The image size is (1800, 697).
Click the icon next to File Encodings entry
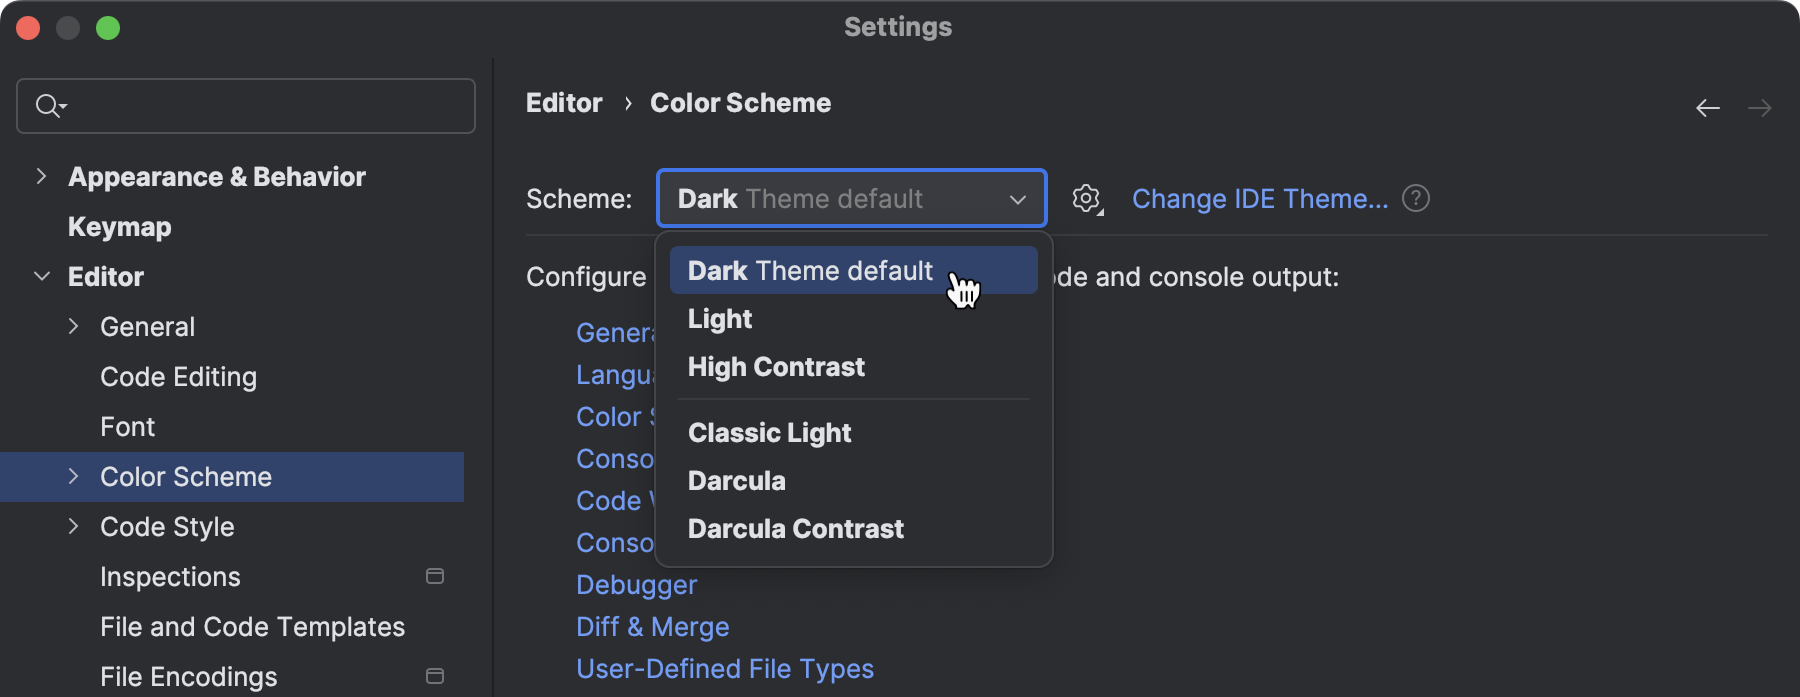[x=434, y=676]
